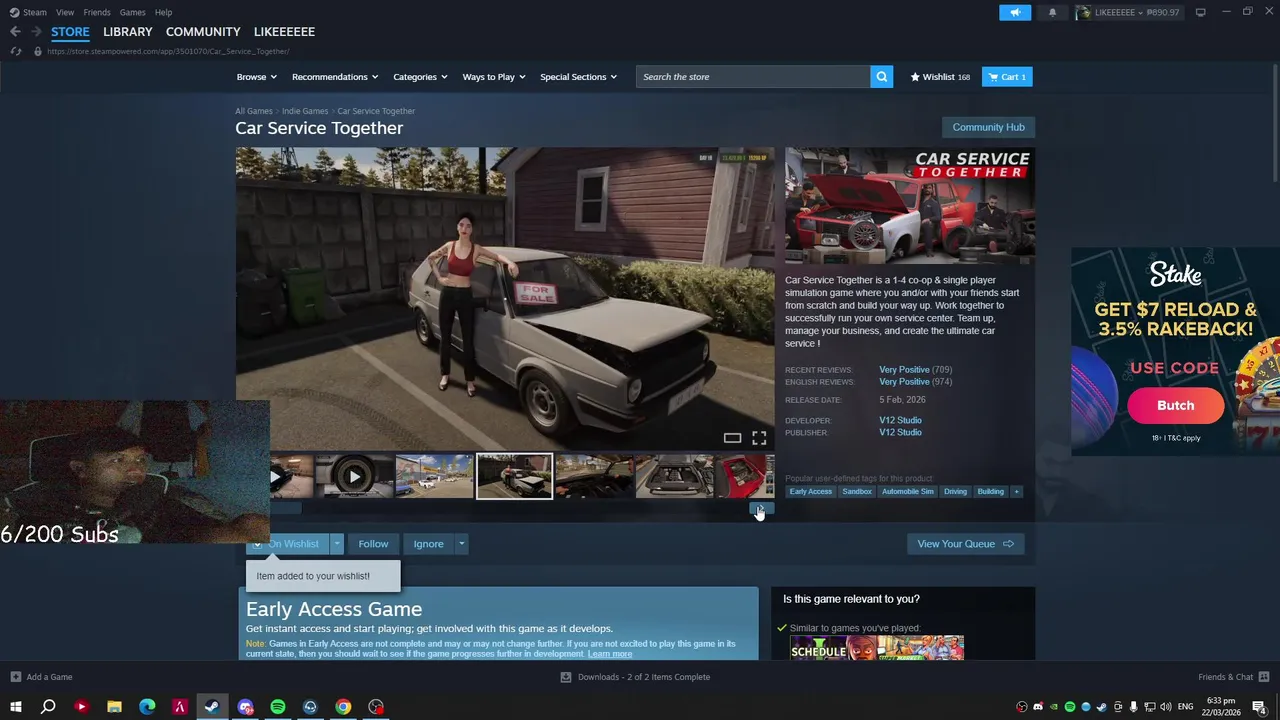Switch to the LIBRARY tab
This screenshot has height=720, width=1280.
pos(128,32)
